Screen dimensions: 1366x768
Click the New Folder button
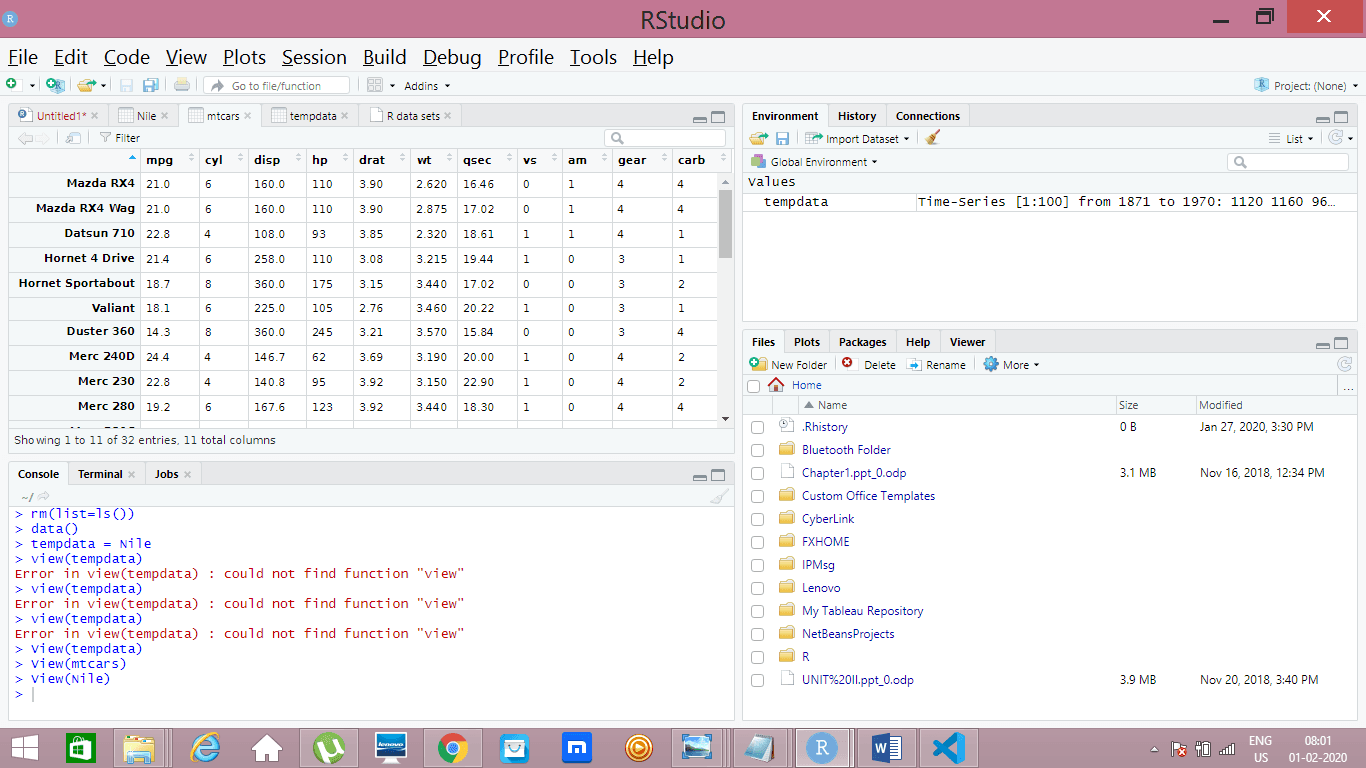pos(789,365)
